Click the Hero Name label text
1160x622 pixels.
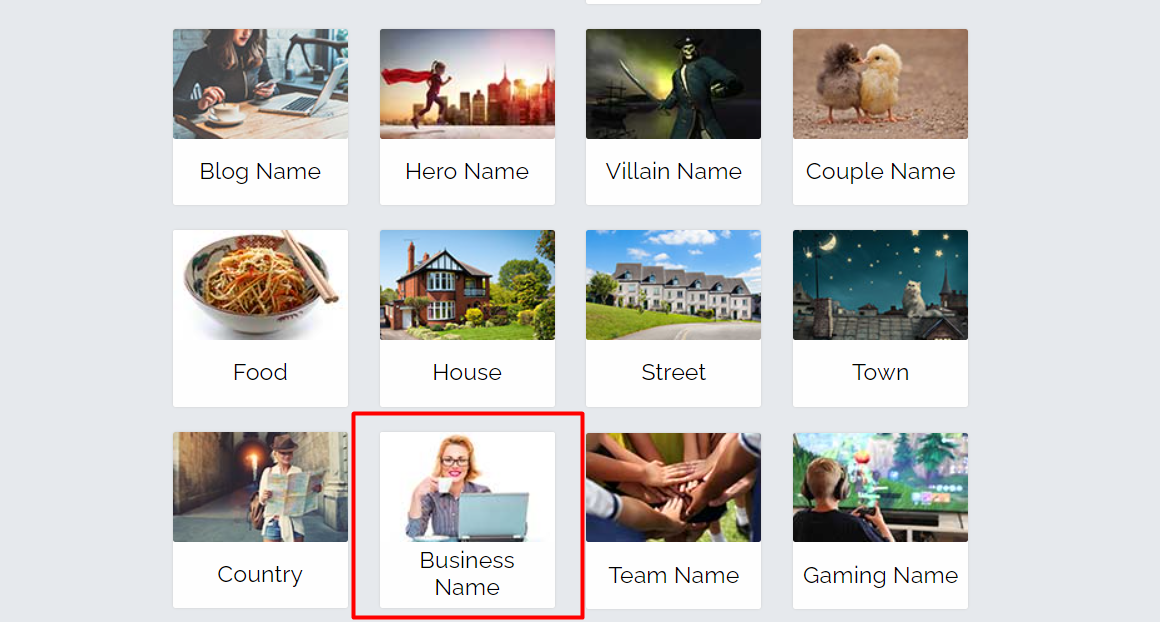[467, 171]
